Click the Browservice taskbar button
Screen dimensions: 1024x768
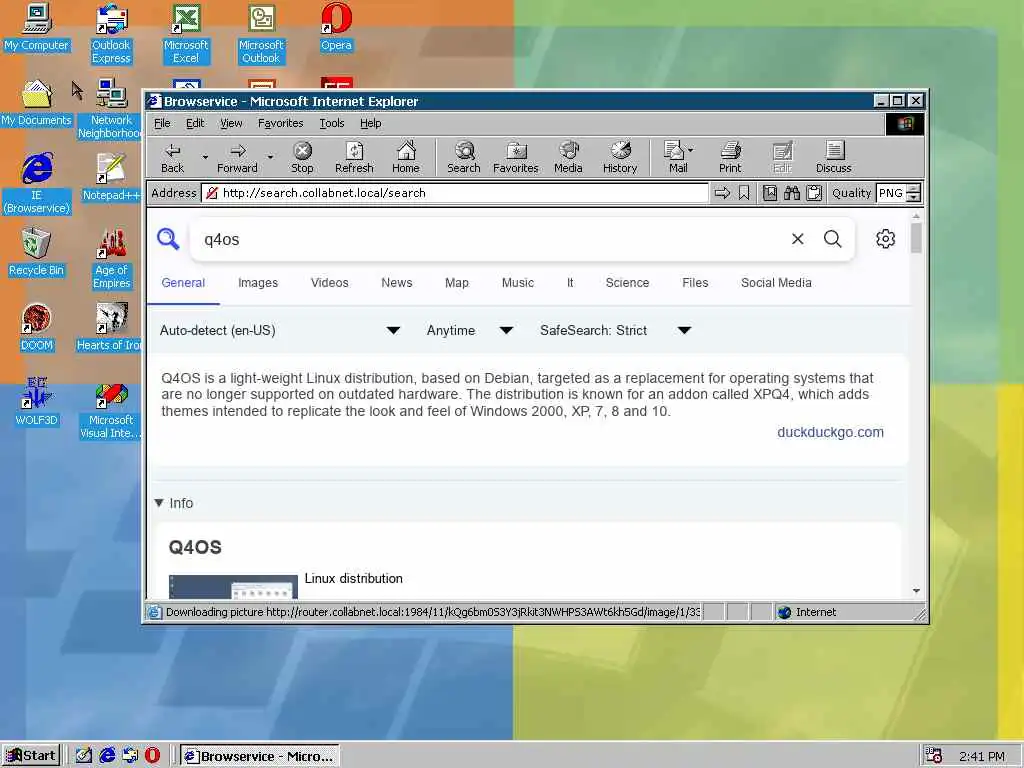click(259, 756)
